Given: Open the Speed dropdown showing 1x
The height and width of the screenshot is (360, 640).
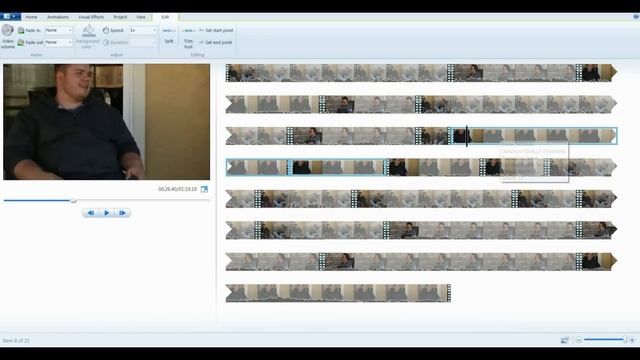Looking at the screenshot, I should click(x=143, y=30).
